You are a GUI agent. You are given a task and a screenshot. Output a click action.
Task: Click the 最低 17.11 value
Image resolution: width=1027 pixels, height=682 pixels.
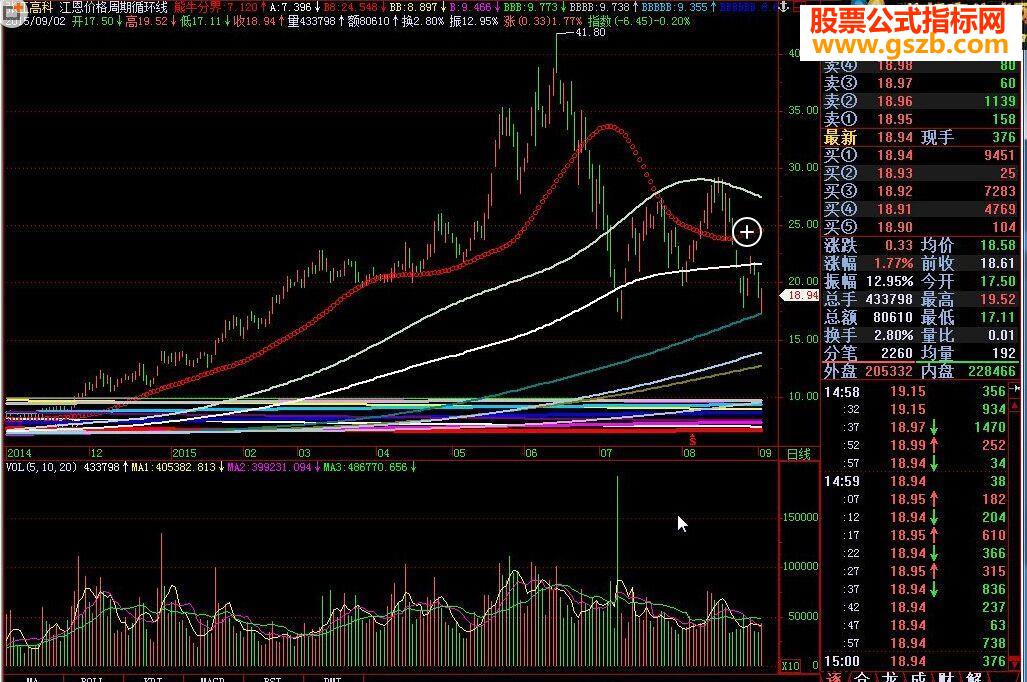(998, 317)
